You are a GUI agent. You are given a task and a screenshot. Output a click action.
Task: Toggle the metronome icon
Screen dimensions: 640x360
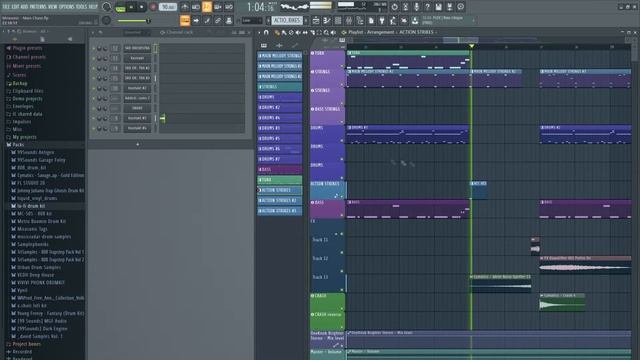[184, 7]
